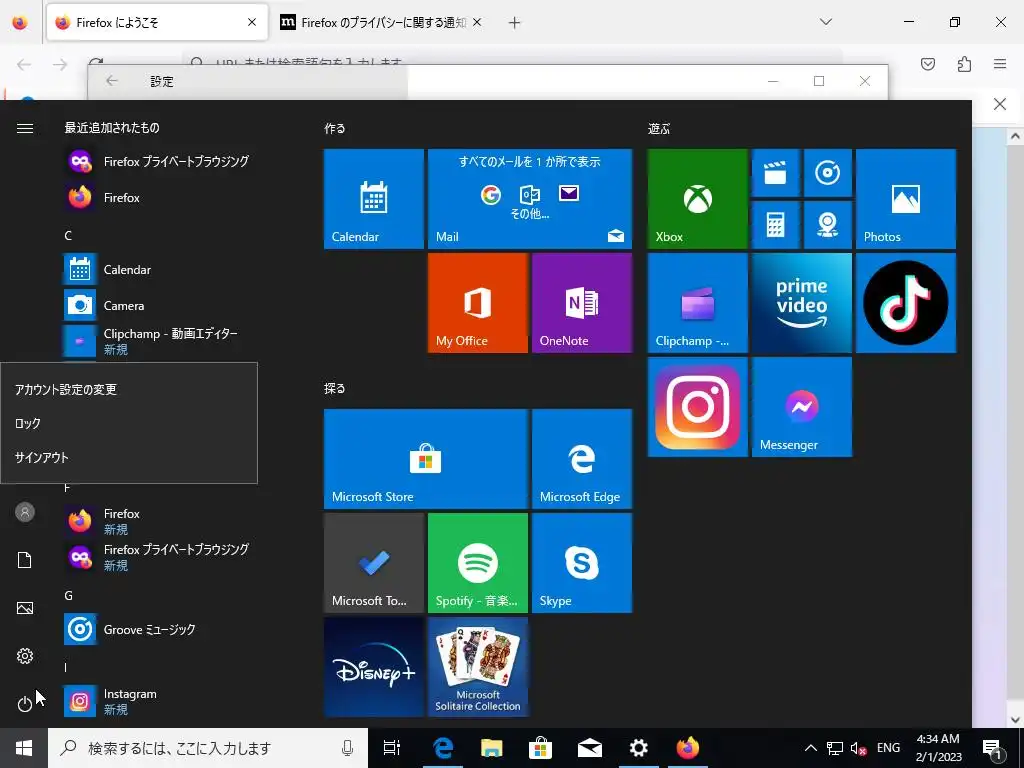Launch the Microsoft Edge tile
Screen dimensions: 1024x768
(x=582, y=458)
